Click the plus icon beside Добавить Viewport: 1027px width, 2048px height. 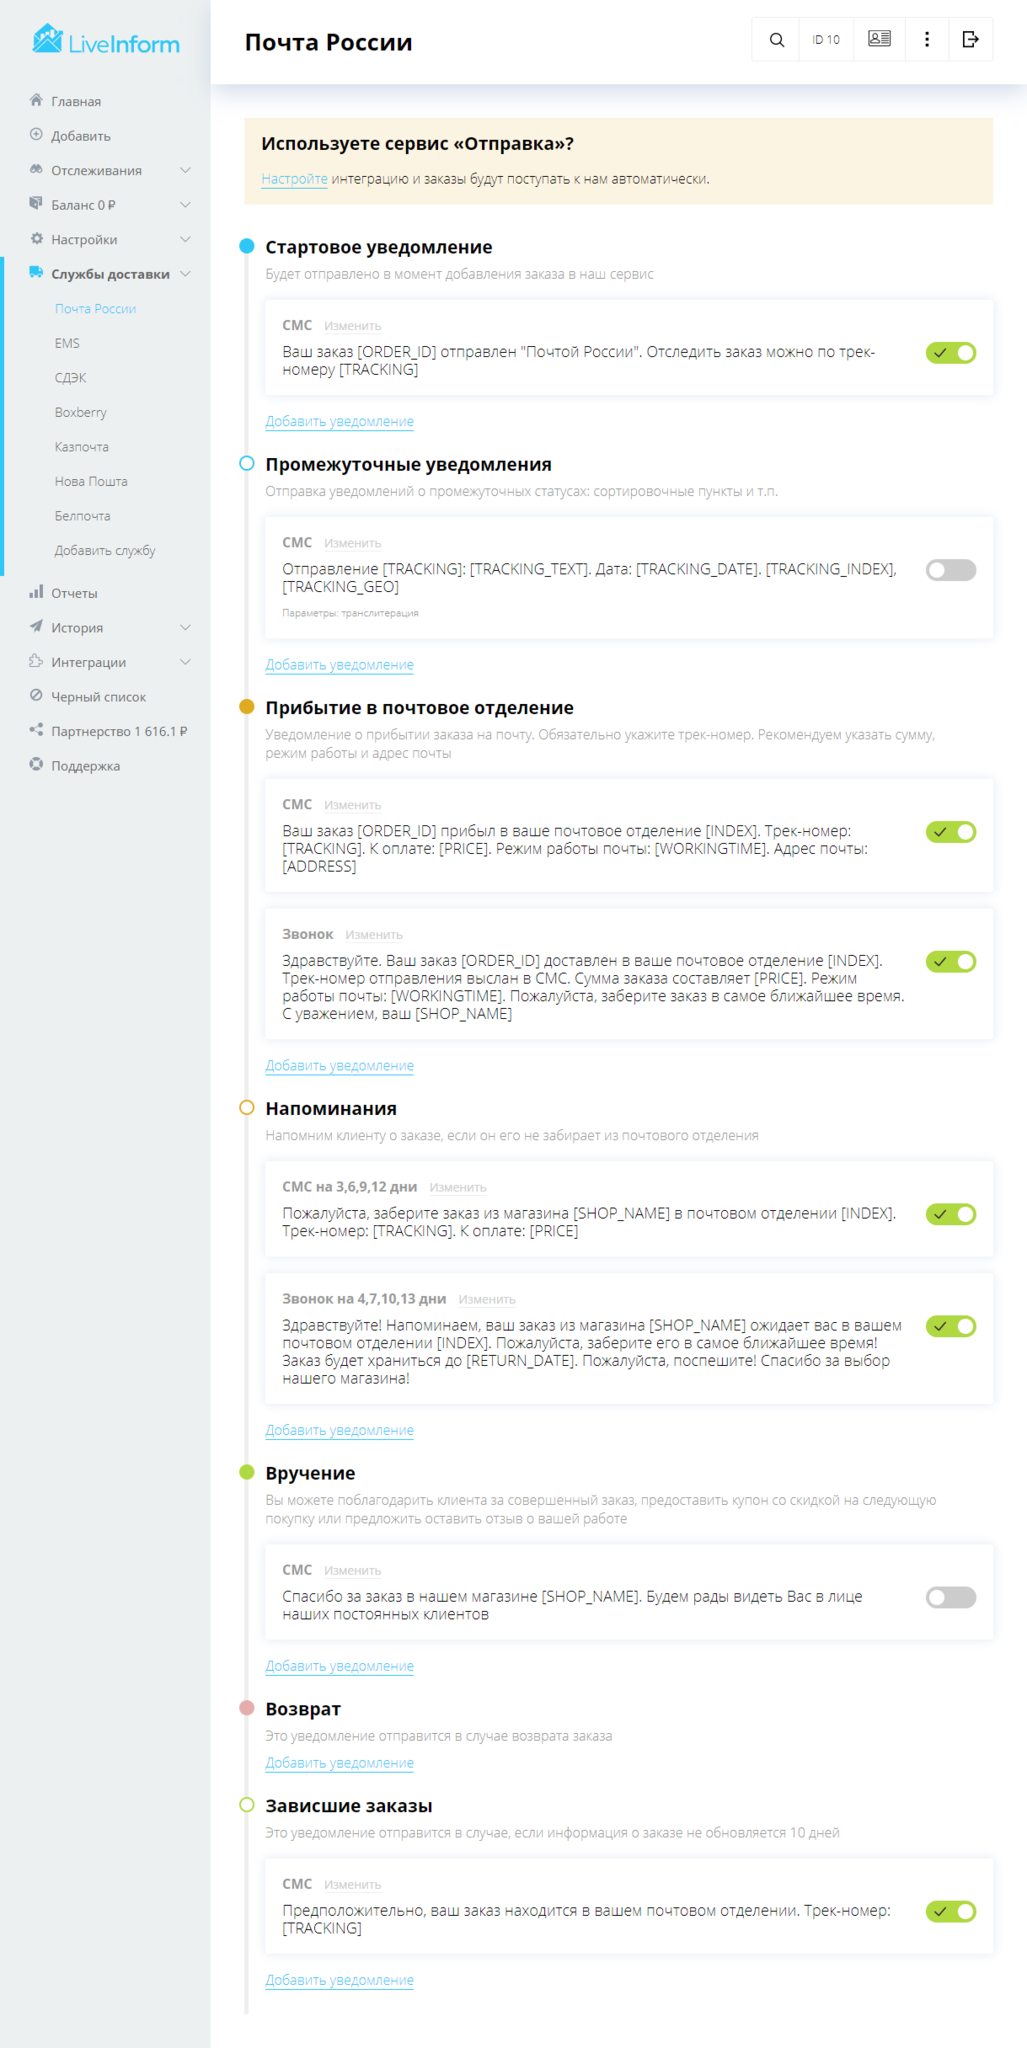(36, 135)
